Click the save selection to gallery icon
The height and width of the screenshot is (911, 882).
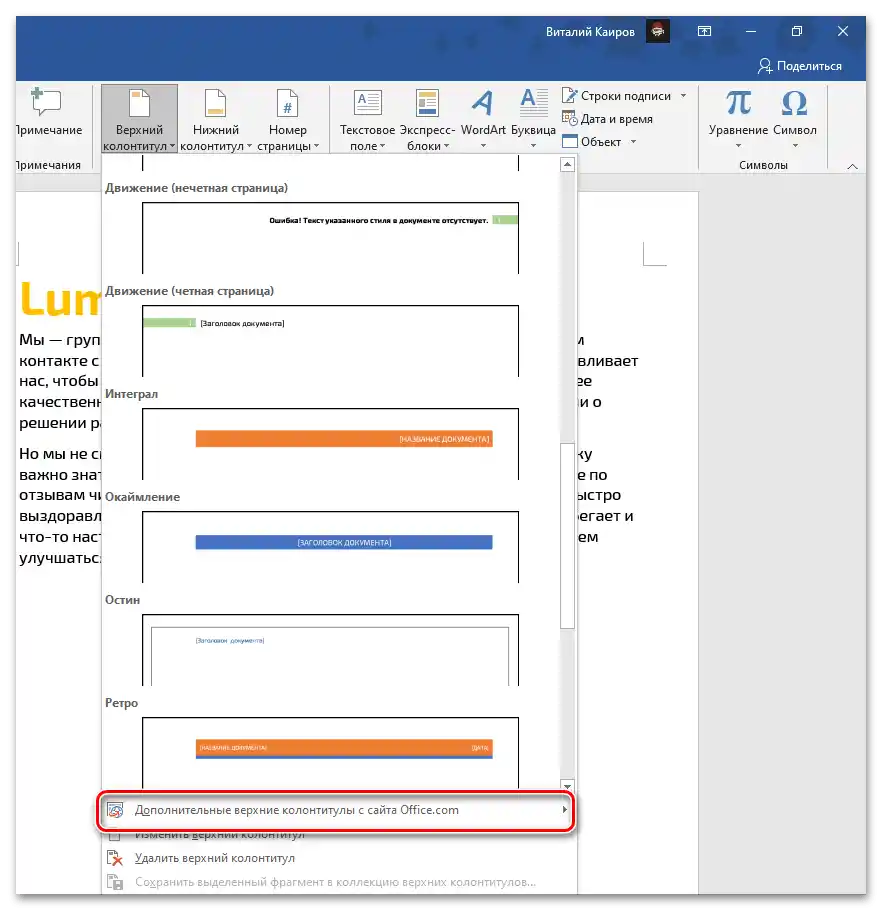[115, 882]
